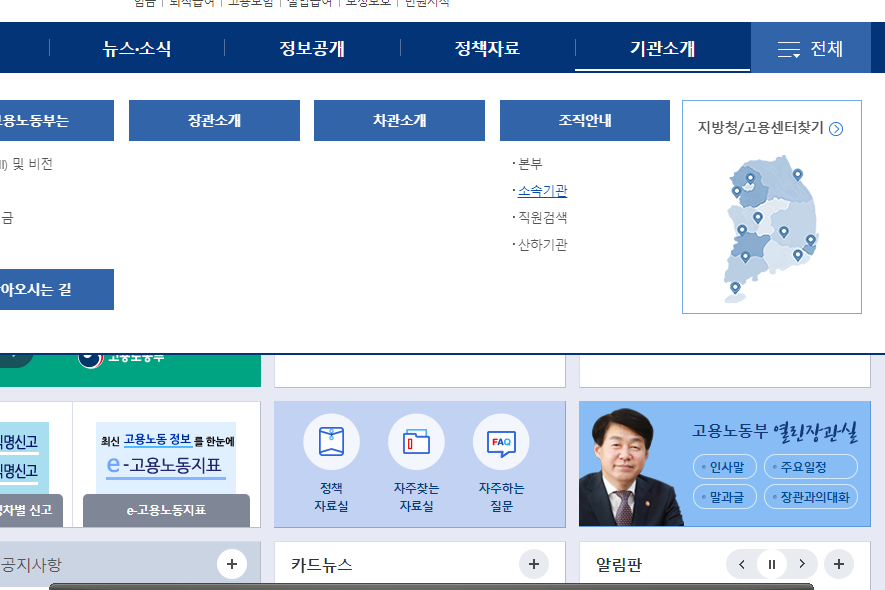Click the 장관과의대화 button
This screenshot has width=885, height=590.
click(x=810, y=497)
